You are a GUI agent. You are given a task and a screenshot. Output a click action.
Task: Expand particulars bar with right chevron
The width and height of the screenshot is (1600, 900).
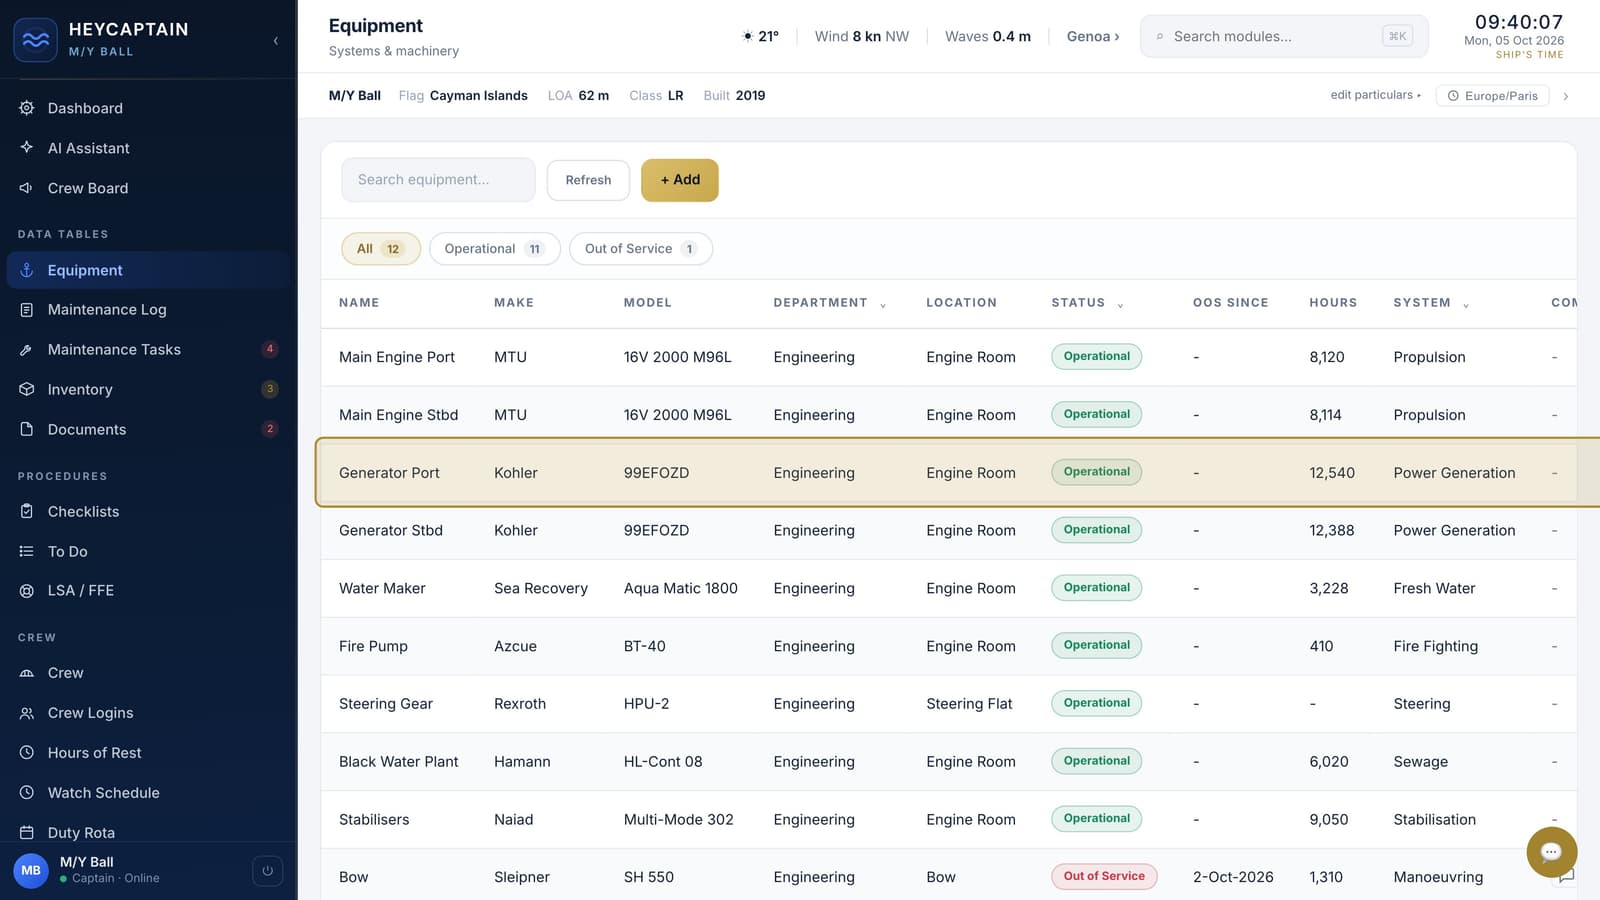pyautogui.click(x=1566, y=96)
